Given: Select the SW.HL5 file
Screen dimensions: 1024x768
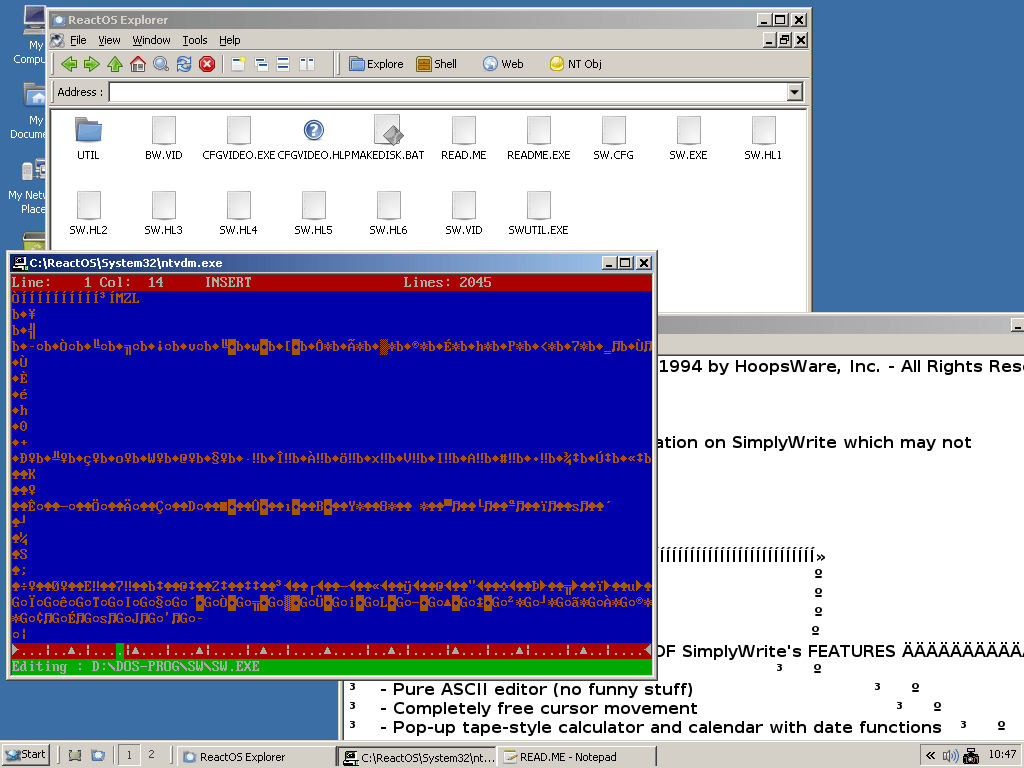Looking at the screenshot, I should (x=313, y=214).
